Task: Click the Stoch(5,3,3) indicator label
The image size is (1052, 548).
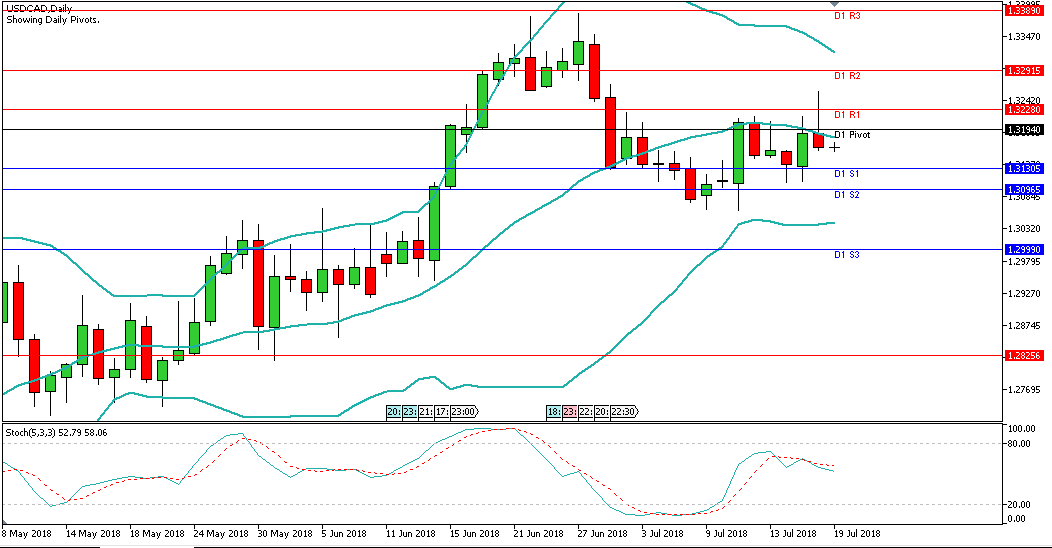Action: coord(58,433)
